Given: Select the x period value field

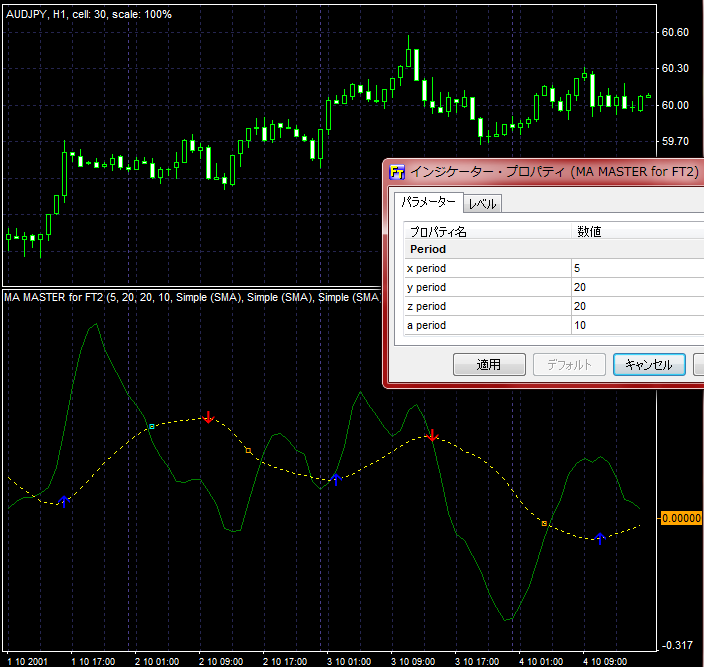Looking at the screenshot, I should click(638, 268).
